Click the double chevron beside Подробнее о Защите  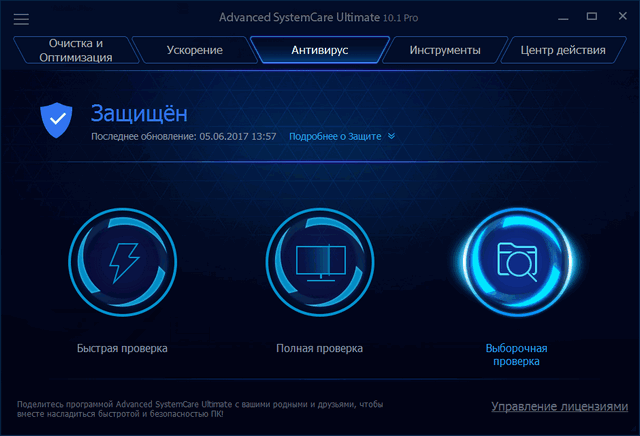click(391, 136)
